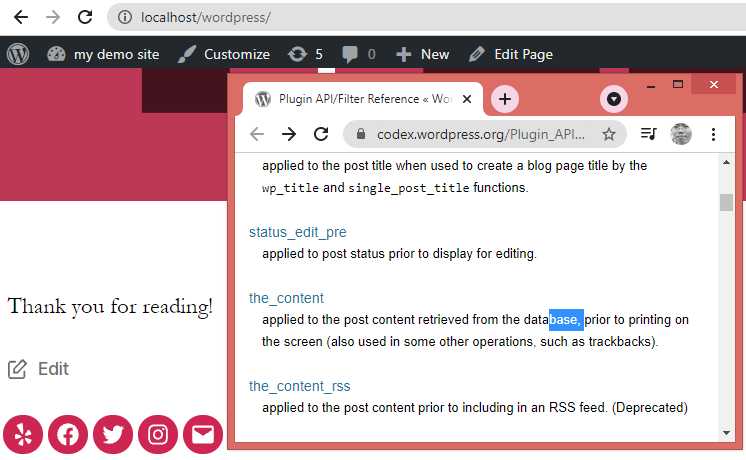Open the the_content filter link
This screenshot has height=460, width=746.
coord(286,298)
